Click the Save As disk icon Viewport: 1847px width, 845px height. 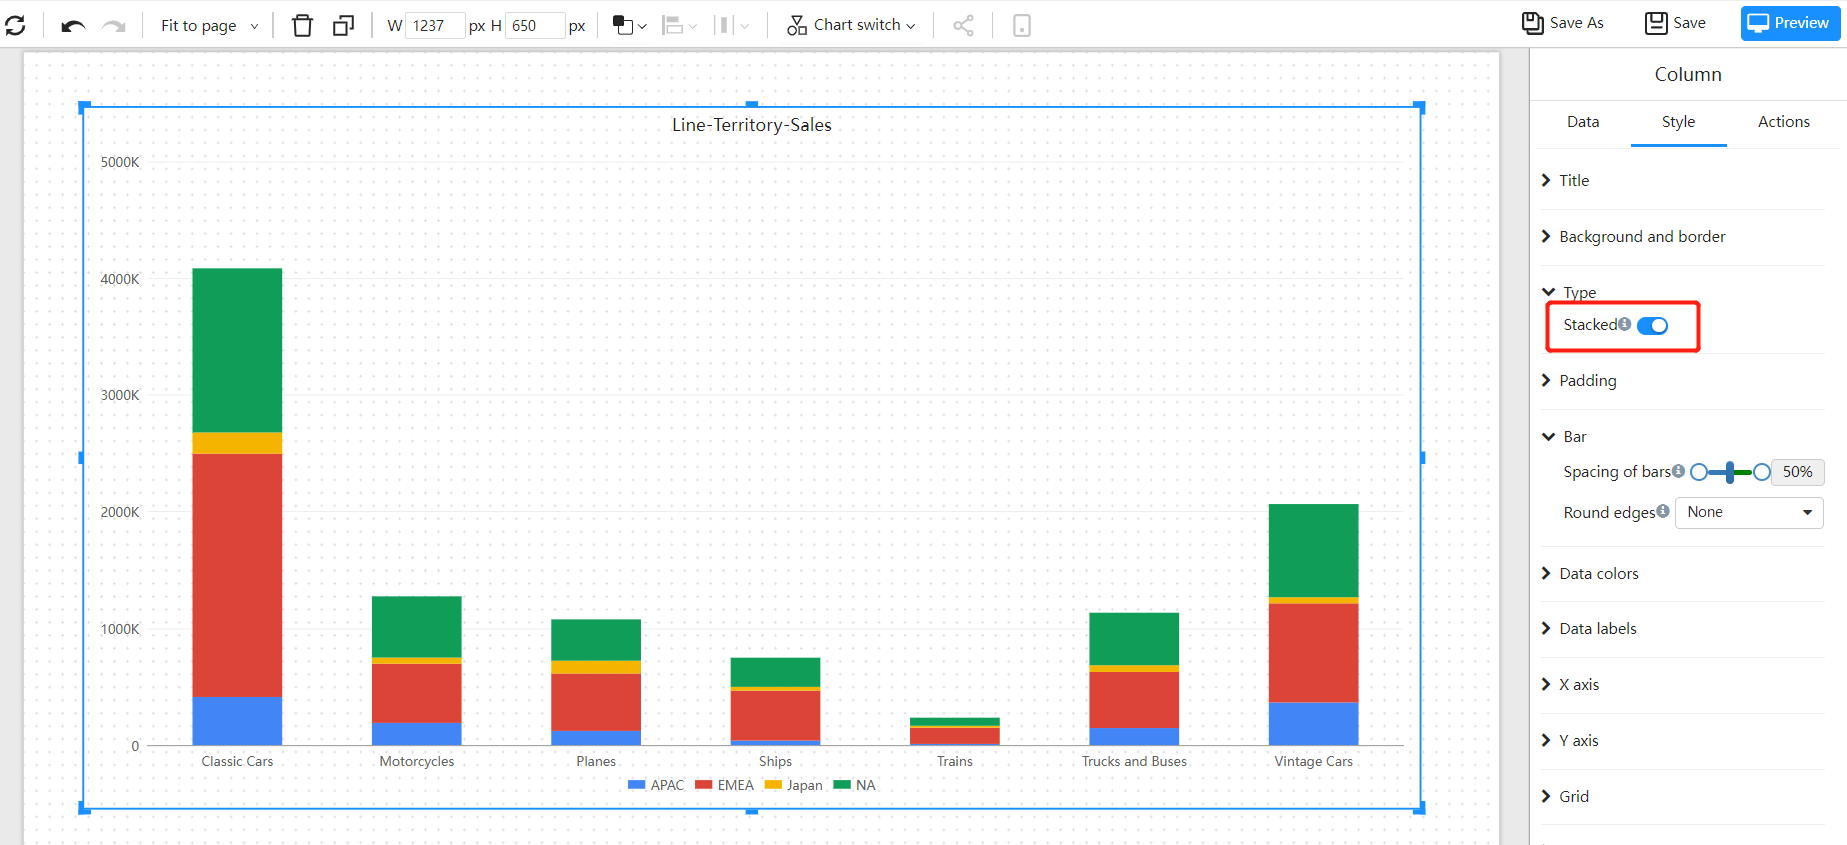(x=1532, y=23)
